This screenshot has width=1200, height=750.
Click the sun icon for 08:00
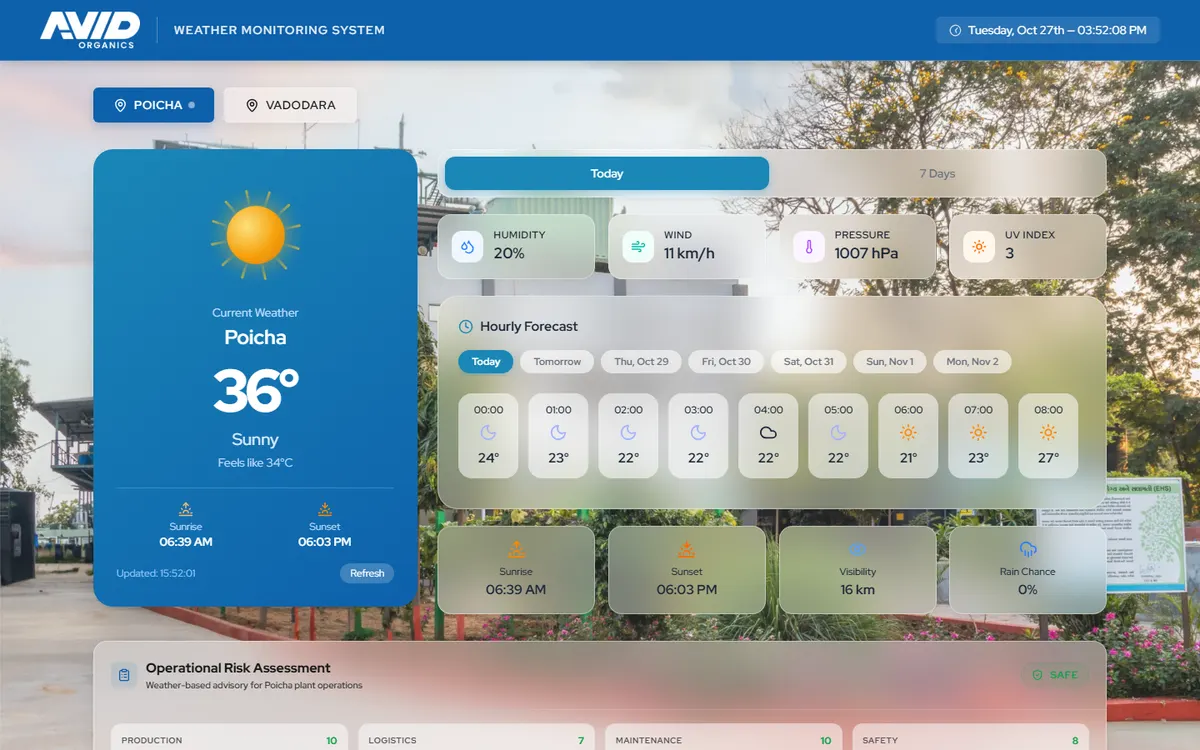[x=1048, y=433]
